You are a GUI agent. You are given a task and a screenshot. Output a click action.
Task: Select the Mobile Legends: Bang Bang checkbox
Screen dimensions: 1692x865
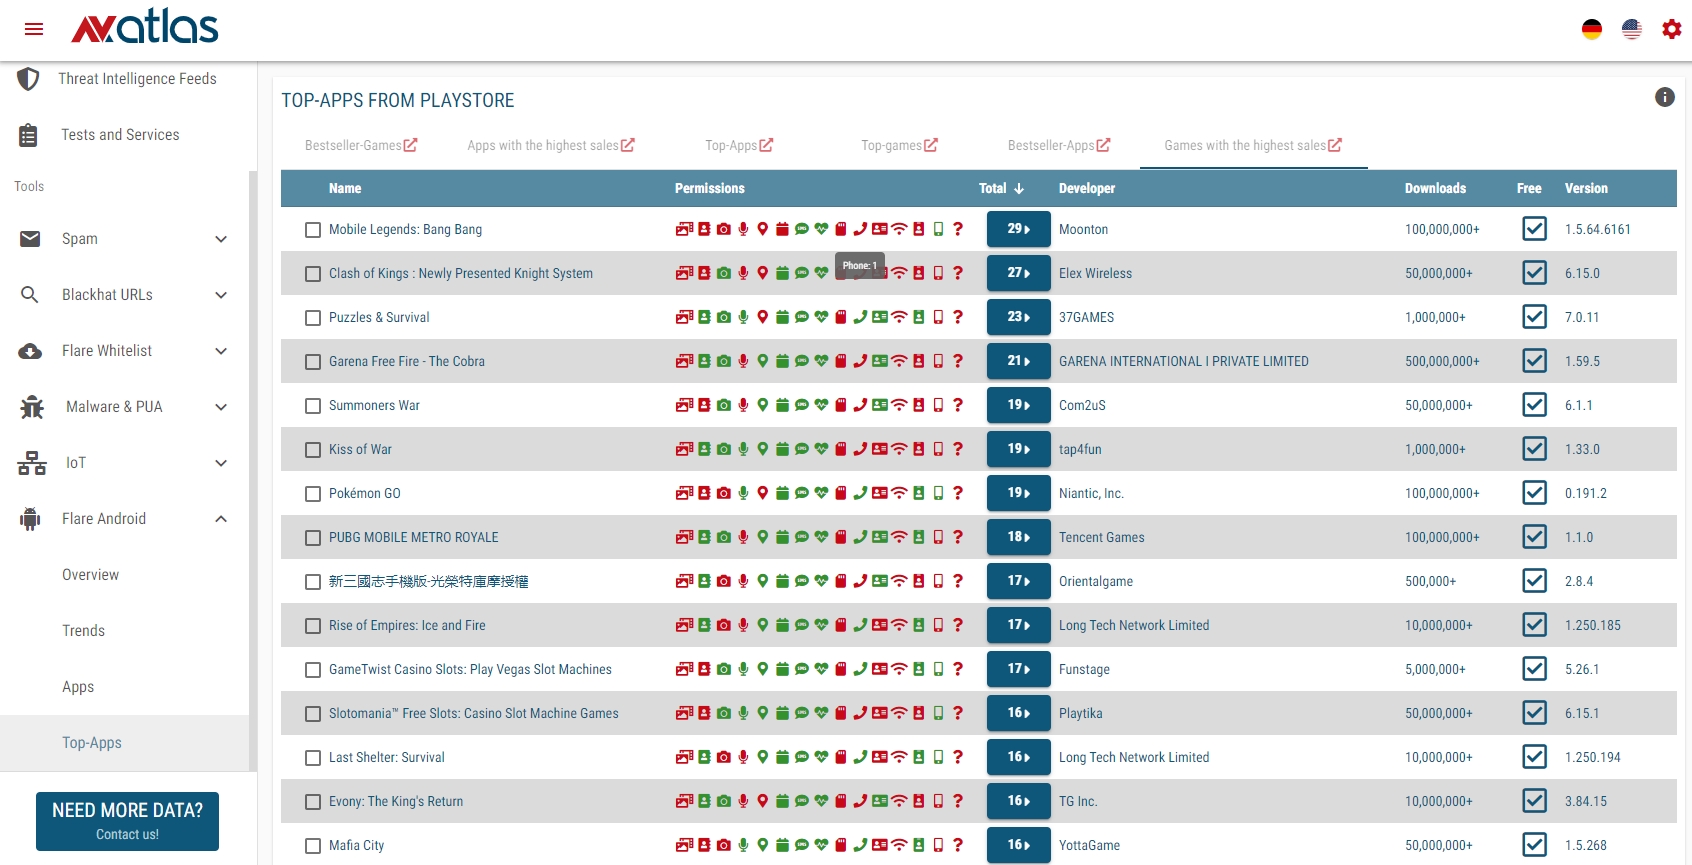(x=313, y=230)
